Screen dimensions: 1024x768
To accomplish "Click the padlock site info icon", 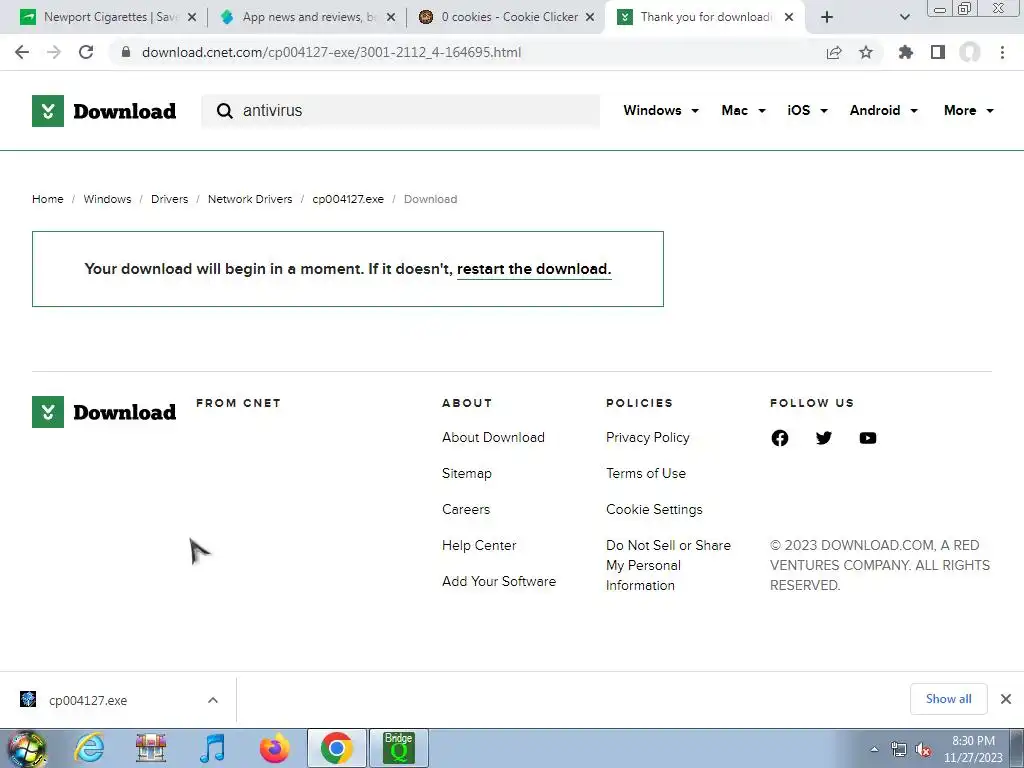I will tap(126, 52).
